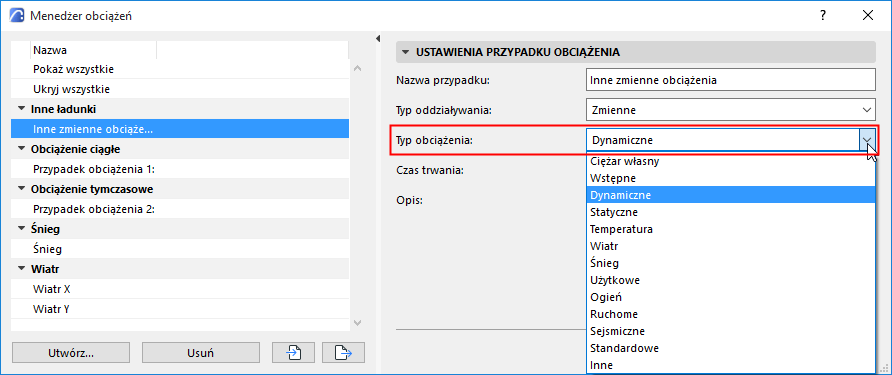Click the help question mark button
Image resolution: width=892 pixels, height=375 pixels.
click(x=823, y=15)
